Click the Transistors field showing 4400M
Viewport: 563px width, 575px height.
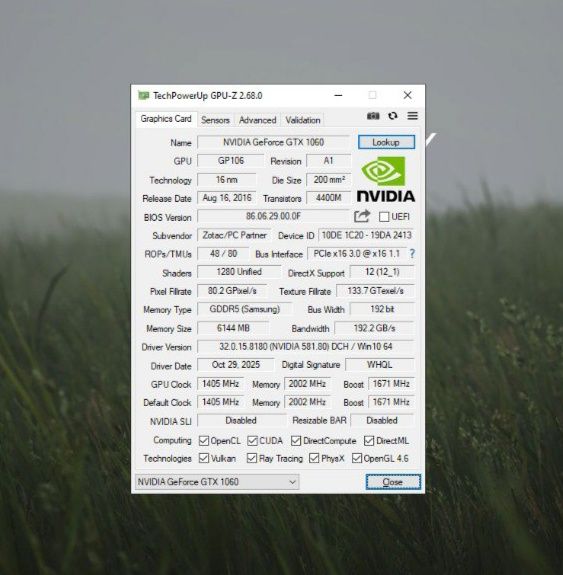tap(329, 198)
